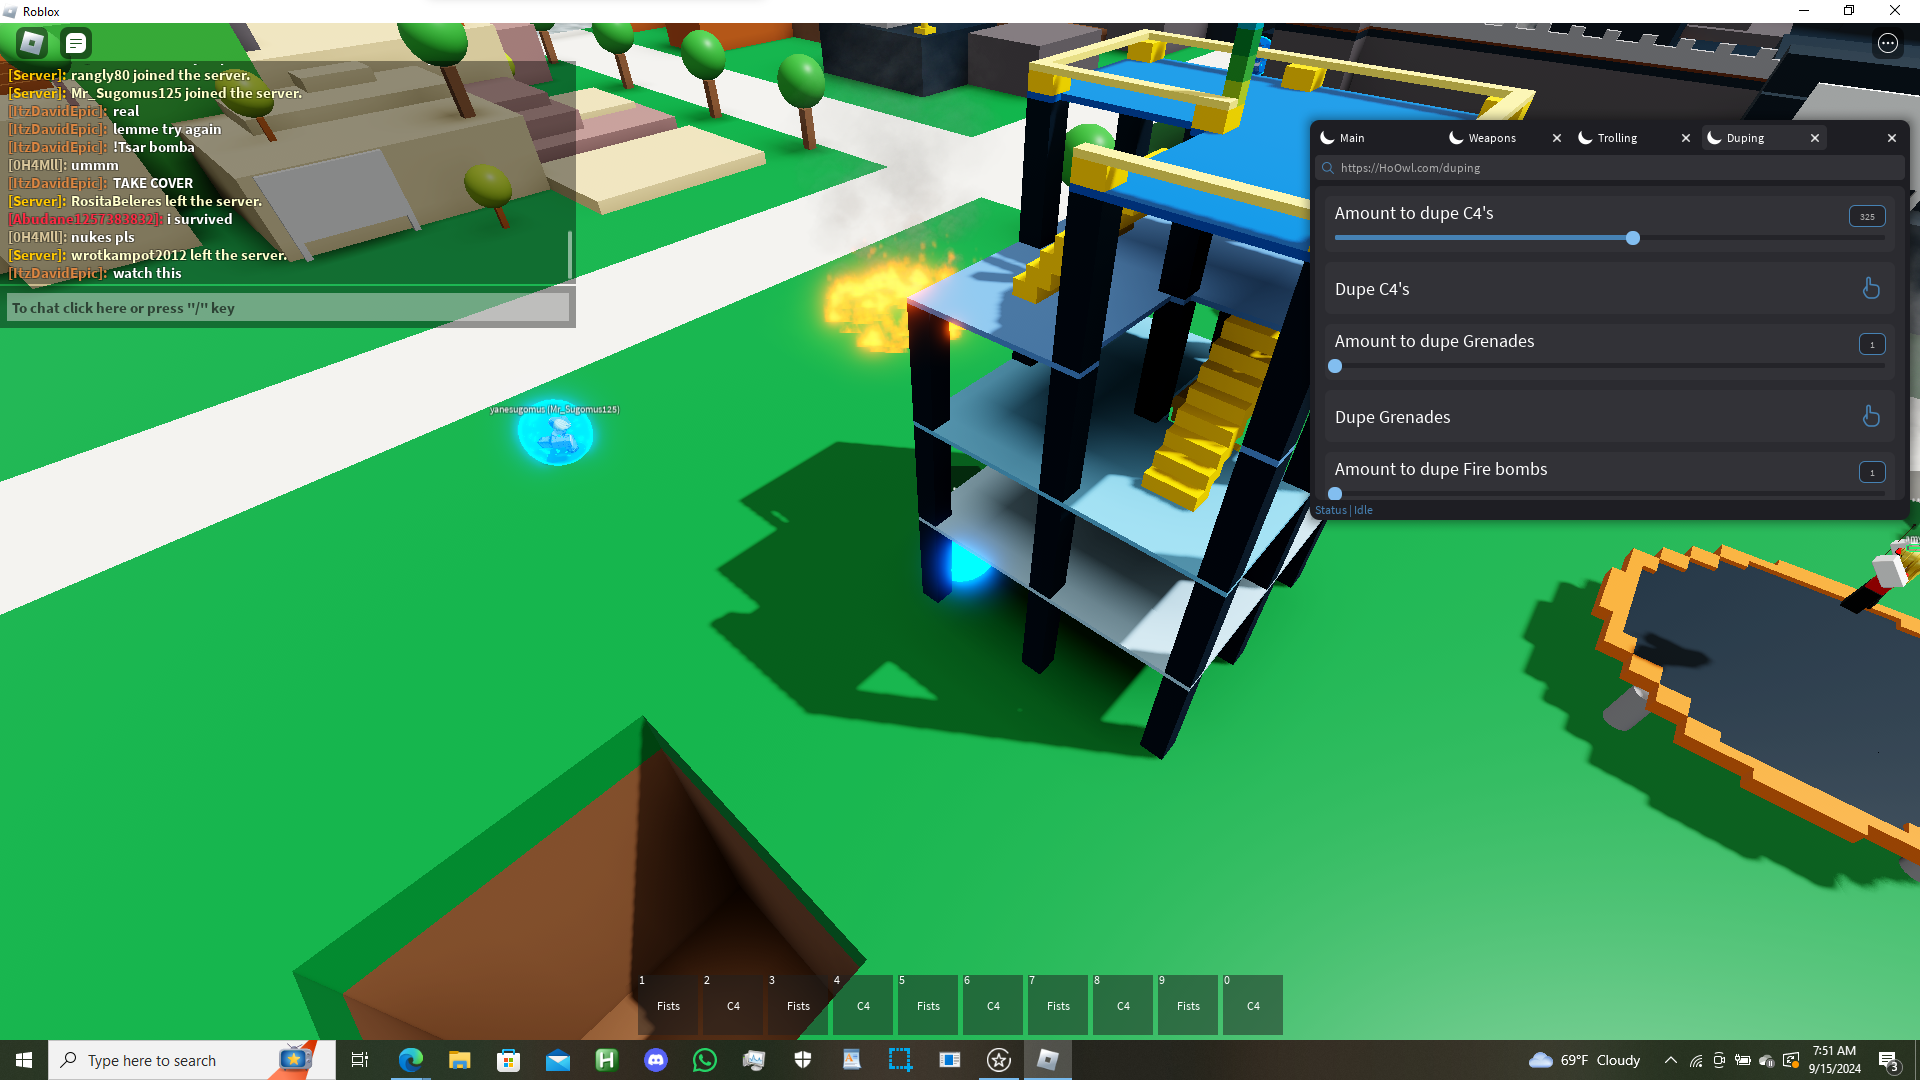The height and width of the screenshot is (1080, 1920).
Task: Click the hand icon for Dupe C4's
Action: [1871, 289]
